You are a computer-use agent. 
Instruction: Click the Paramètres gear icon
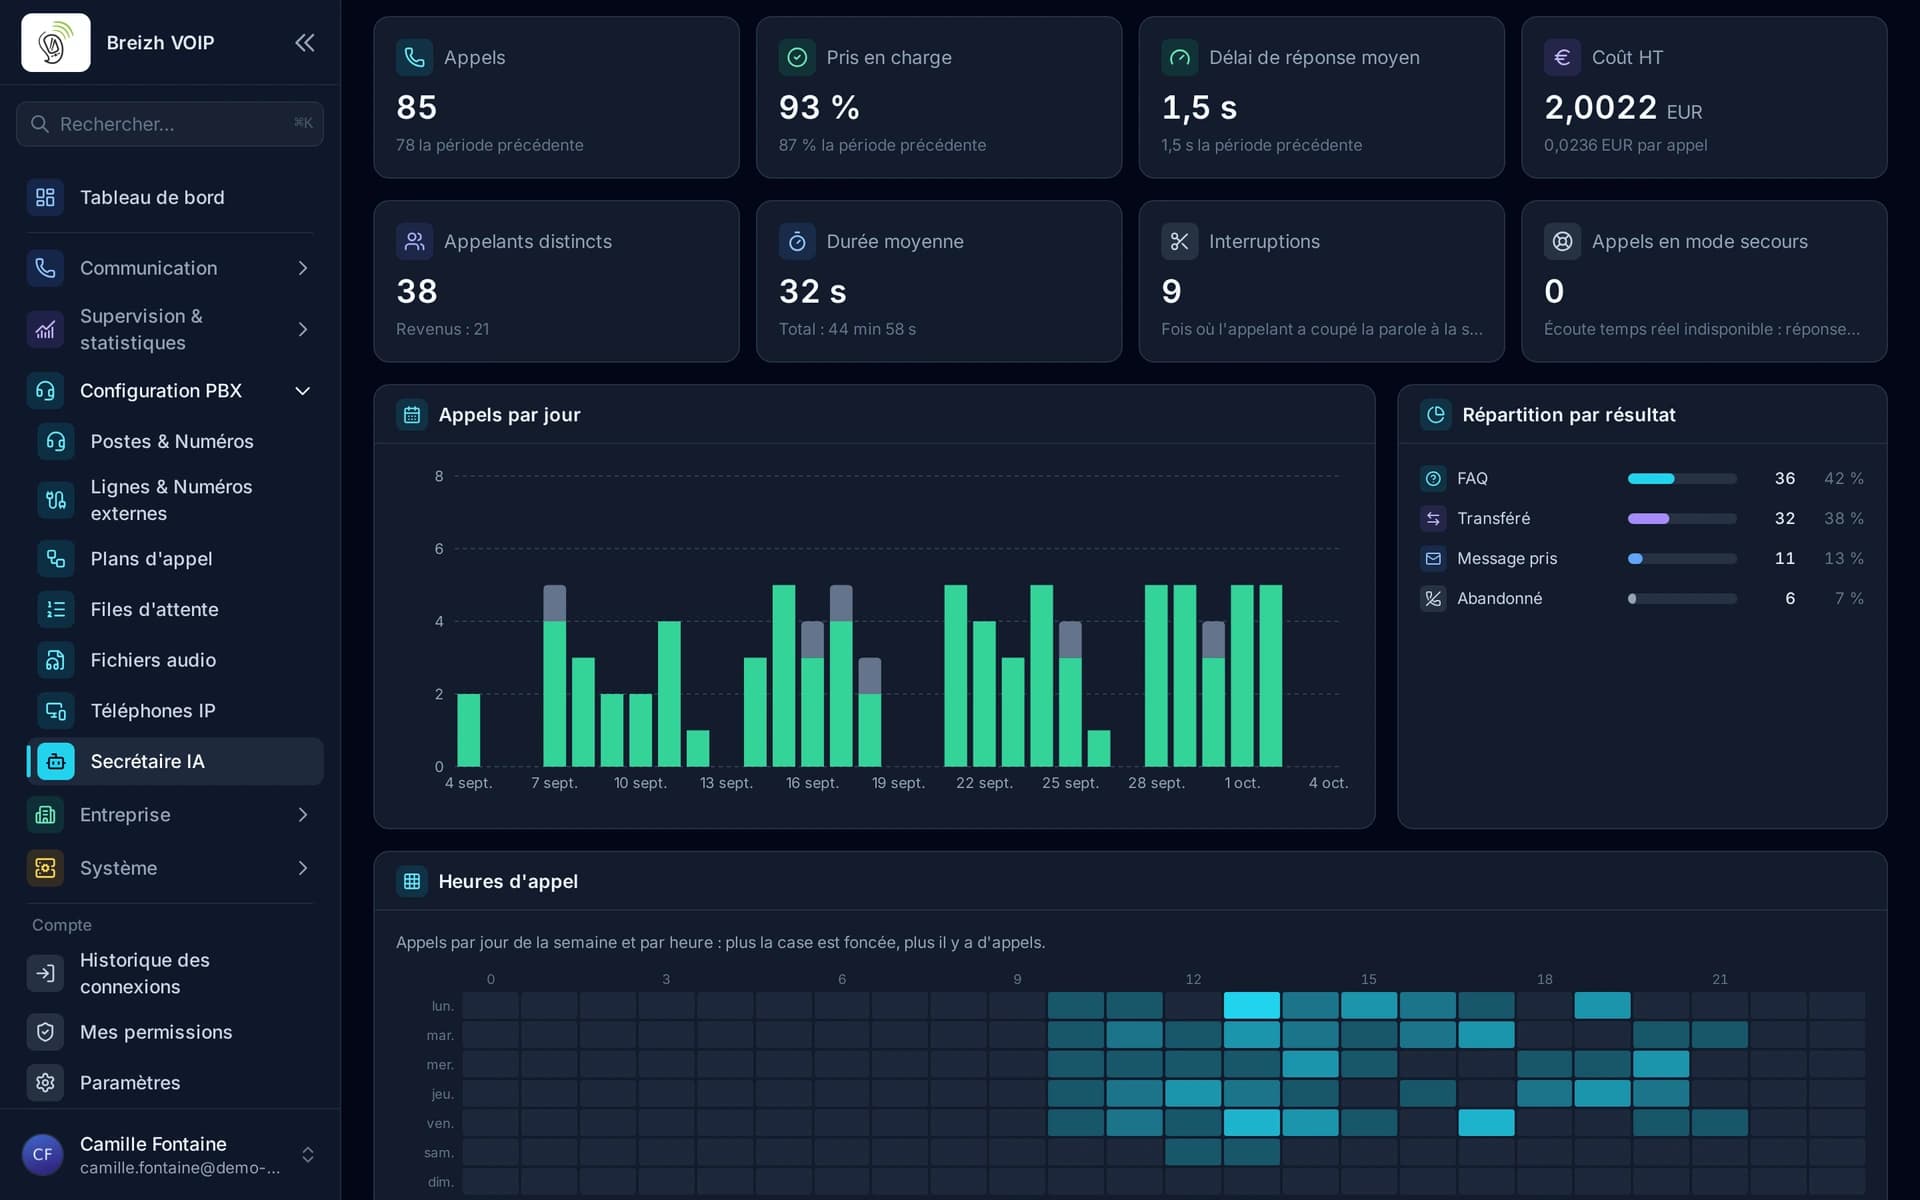click(45, 1082)
